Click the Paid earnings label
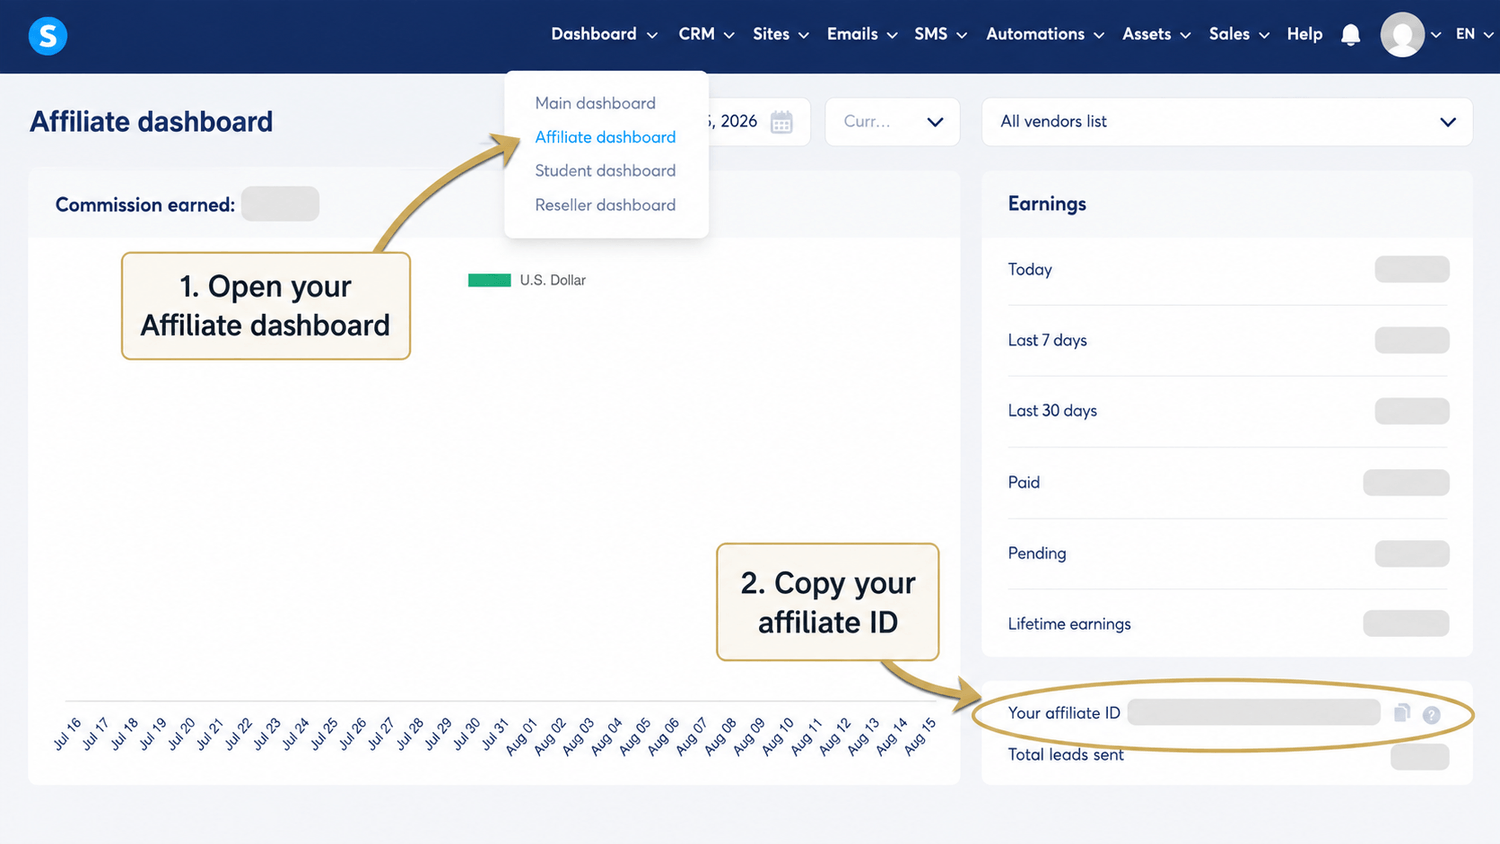 pyautogui.click(x=1024, y=482)
